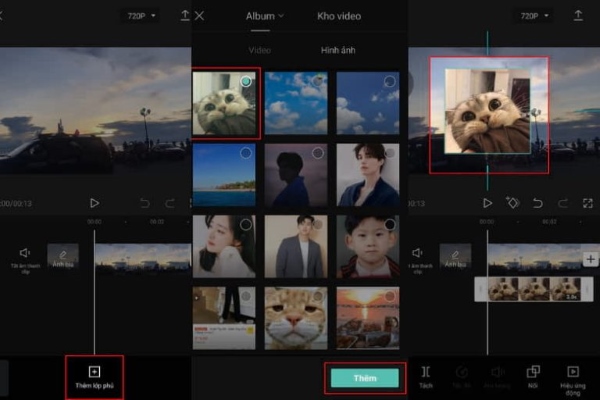Close the album picker with the X
This screenshot has width=600, height=400.
(199, 16)
